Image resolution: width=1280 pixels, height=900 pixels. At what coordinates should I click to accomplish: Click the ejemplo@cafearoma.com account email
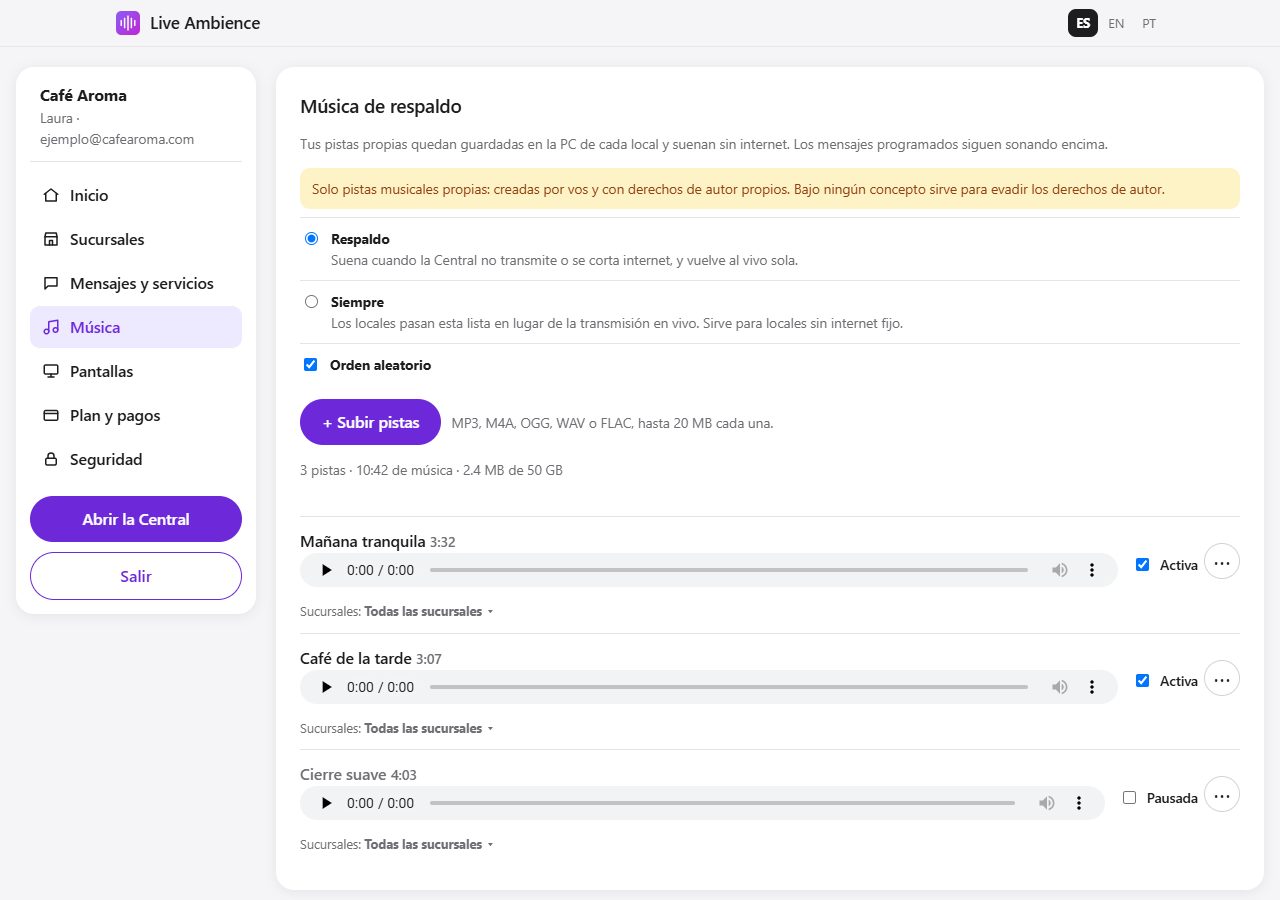point(117,139)
